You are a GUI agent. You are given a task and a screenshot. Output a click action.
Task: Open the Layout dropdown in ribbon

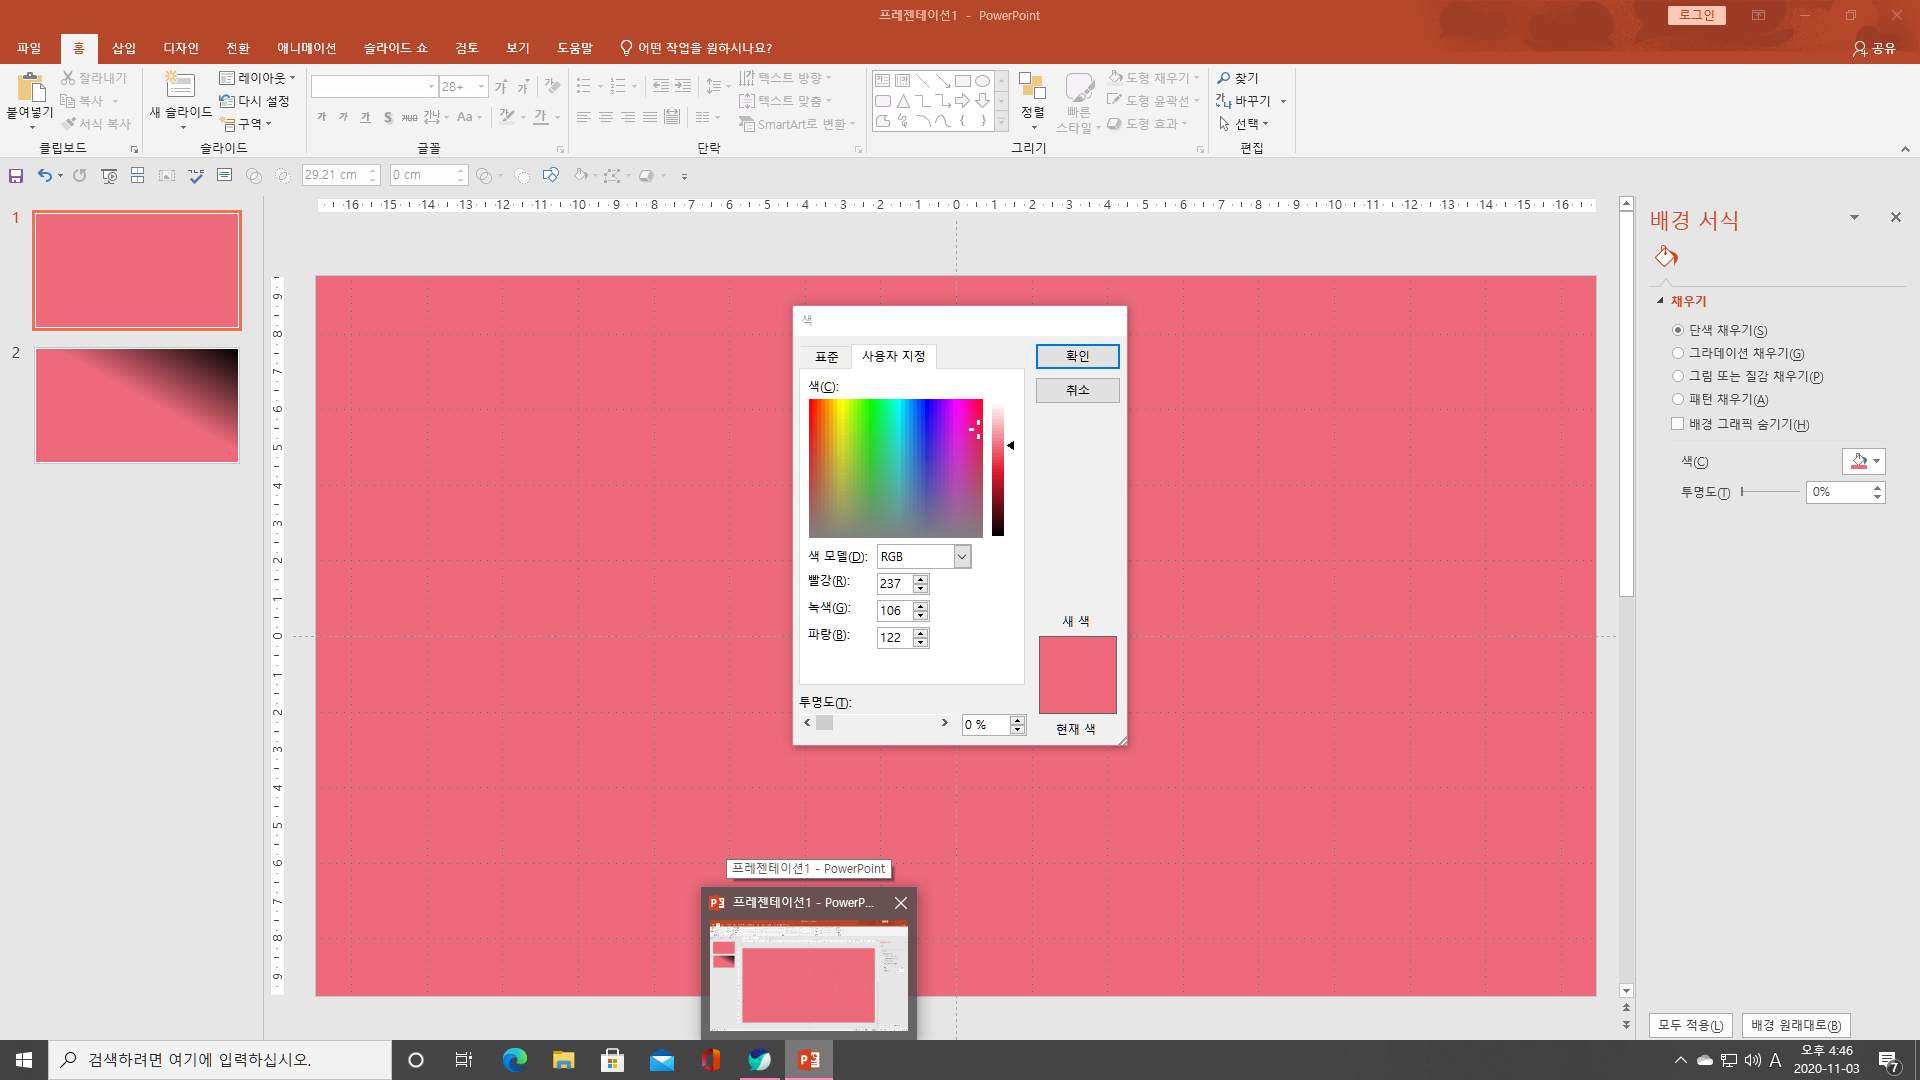(258, 78)
